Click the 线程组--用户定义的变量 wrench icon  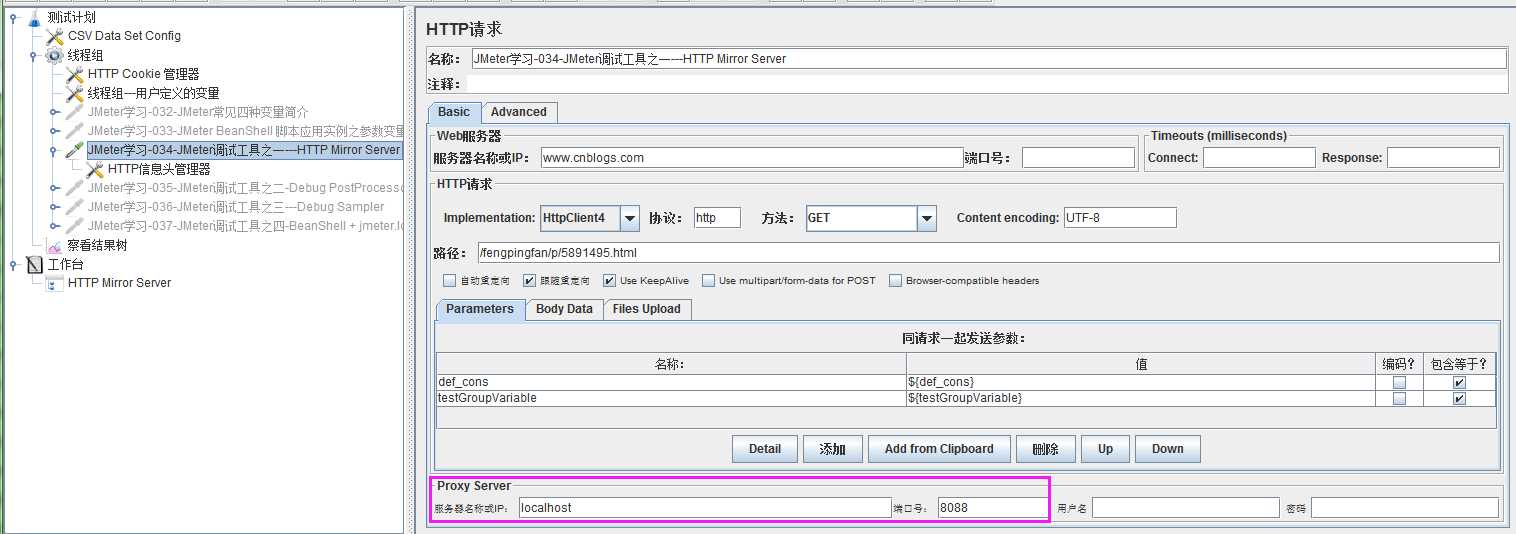coord(74,93)
